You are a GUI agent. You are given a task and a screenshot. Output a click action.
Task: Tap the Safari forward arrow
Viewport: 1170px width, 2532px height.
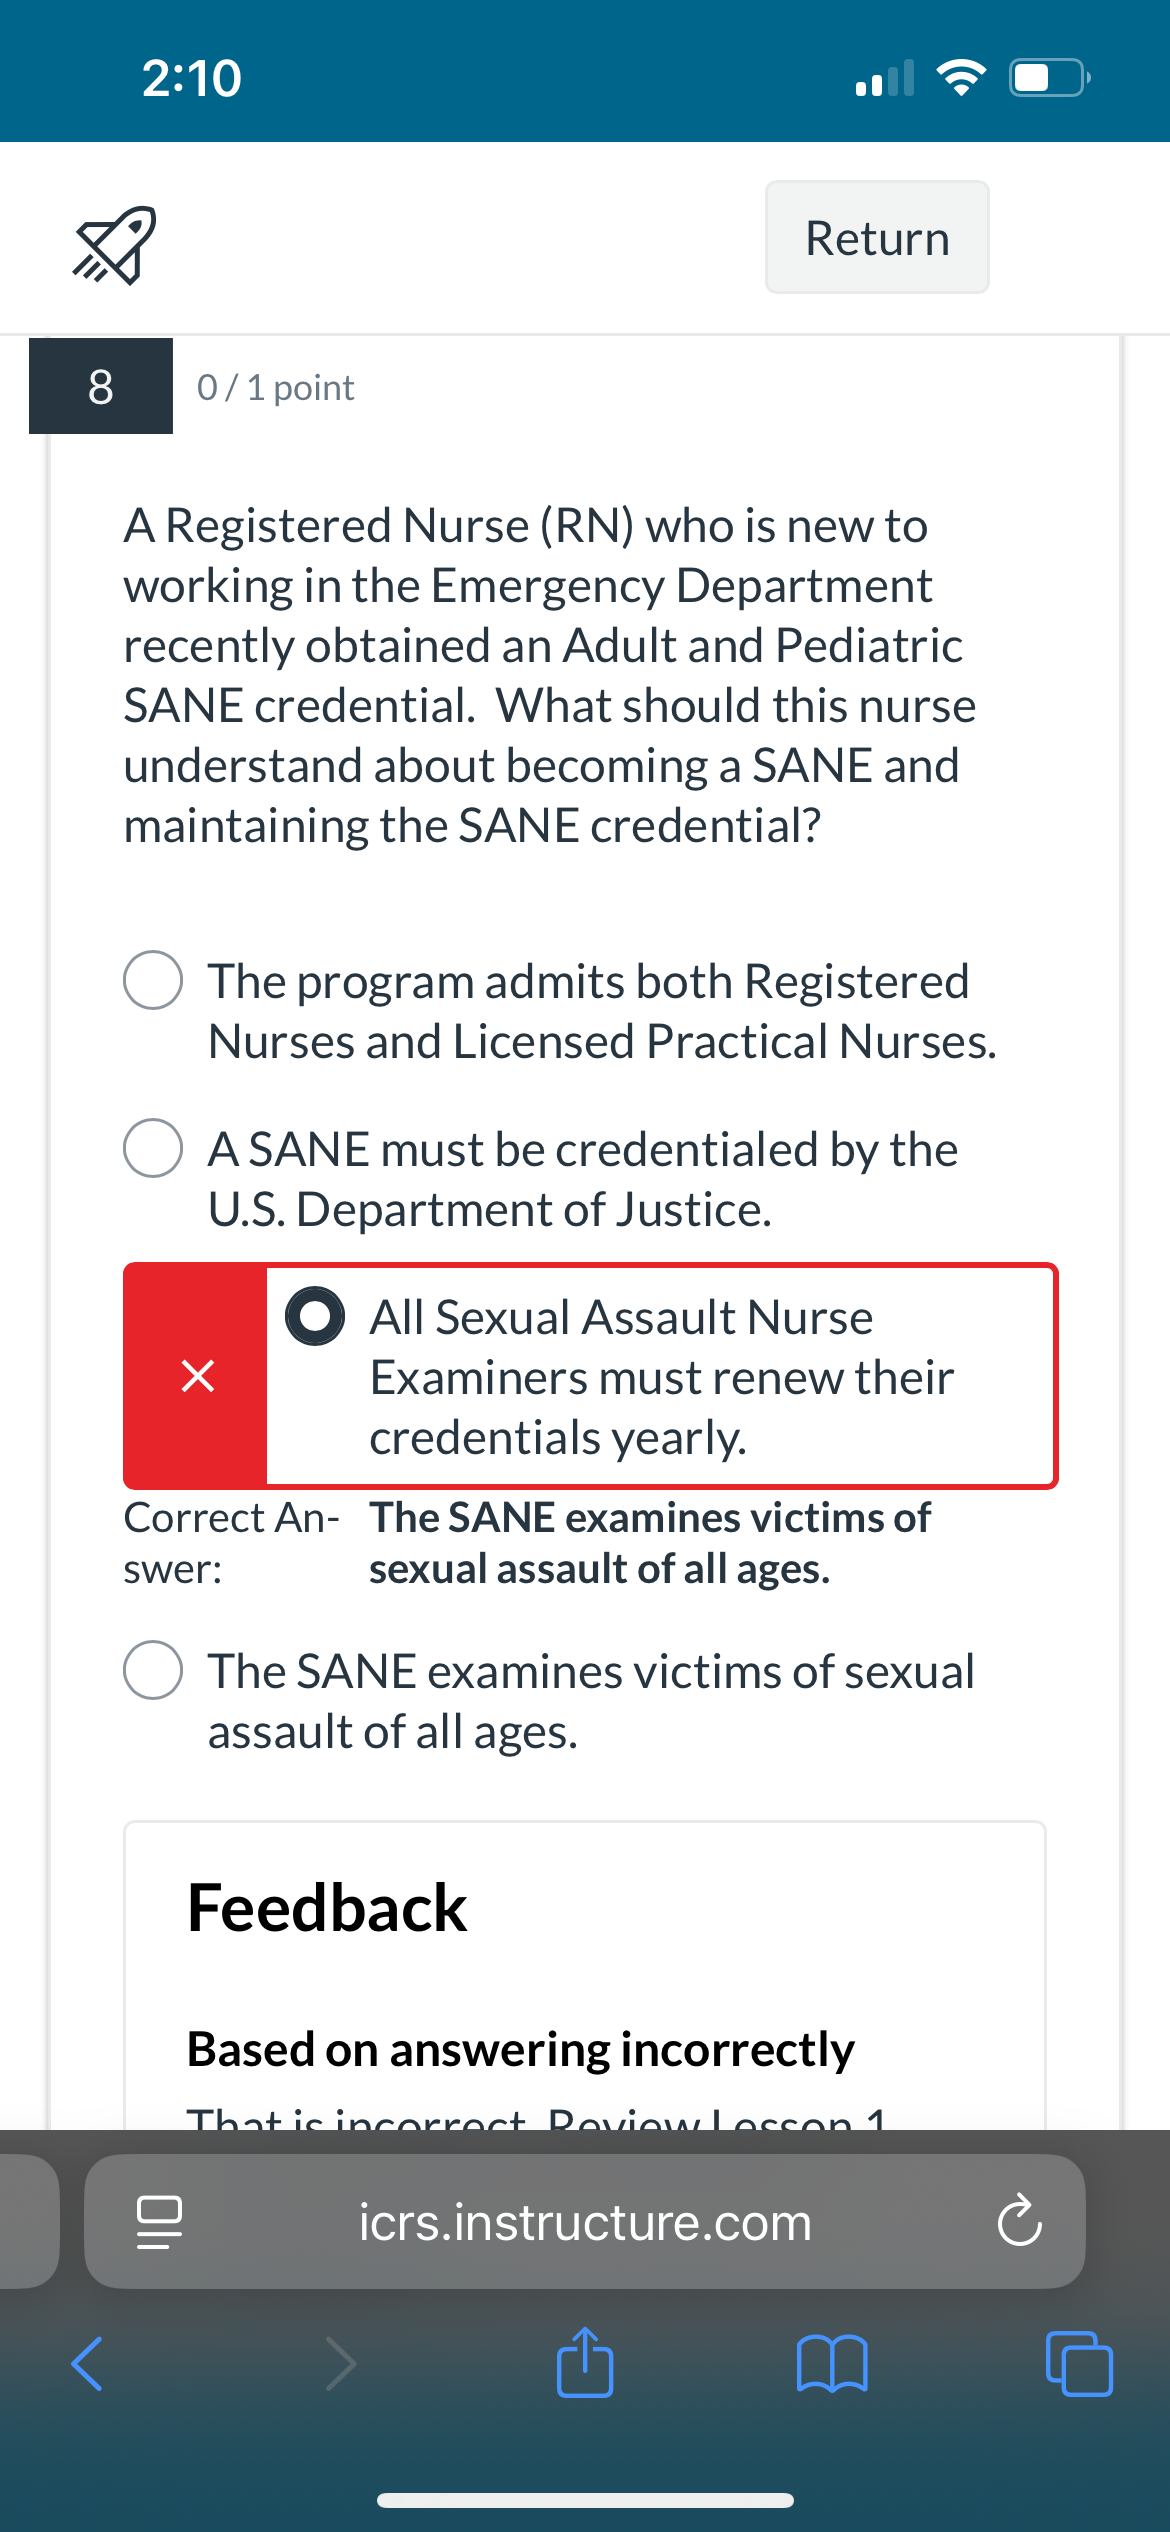[x=341, y=2364]
